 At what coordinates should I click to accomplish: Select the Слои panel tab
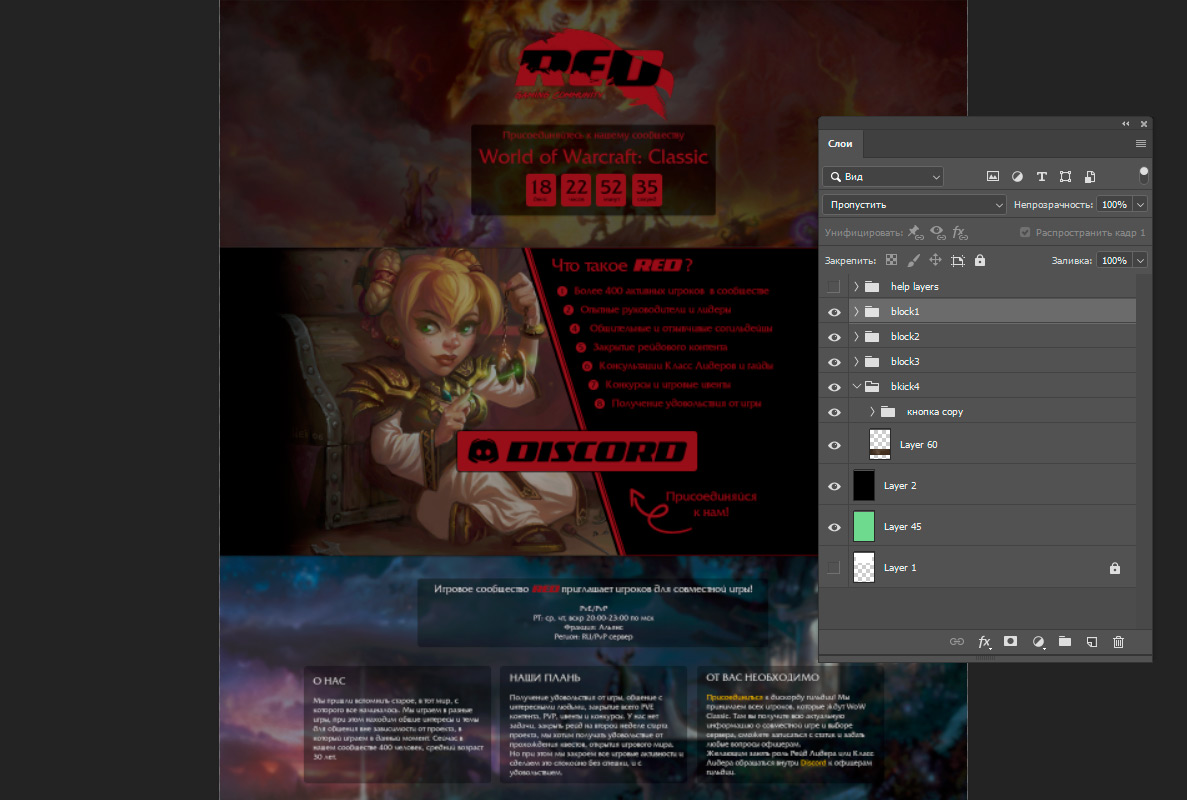click(x=840, y=144)
